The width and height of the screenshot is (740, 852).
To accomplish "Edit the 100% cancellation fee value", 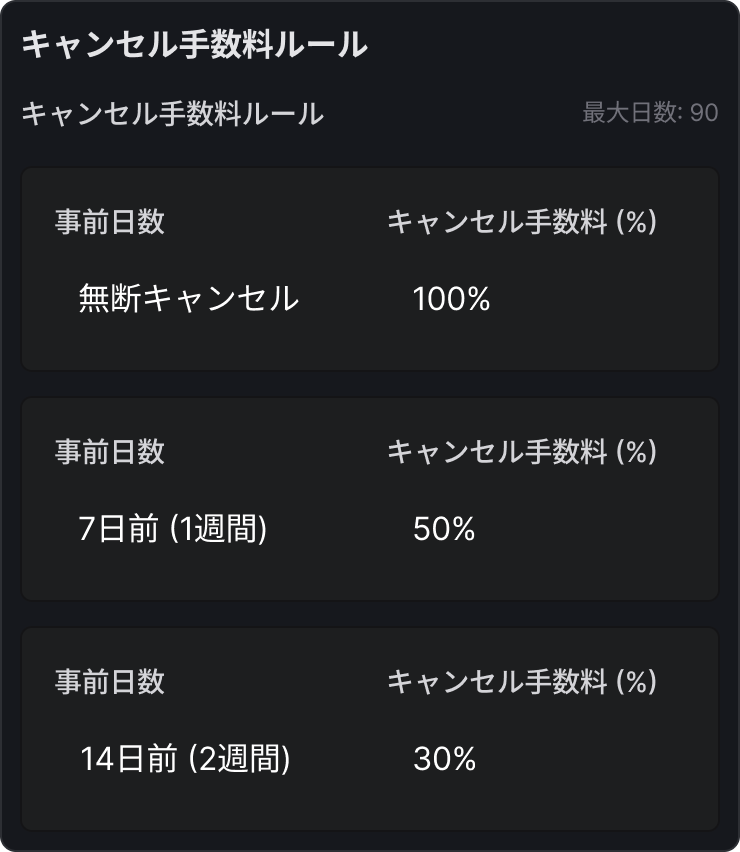I will click(x=452, y=299).
